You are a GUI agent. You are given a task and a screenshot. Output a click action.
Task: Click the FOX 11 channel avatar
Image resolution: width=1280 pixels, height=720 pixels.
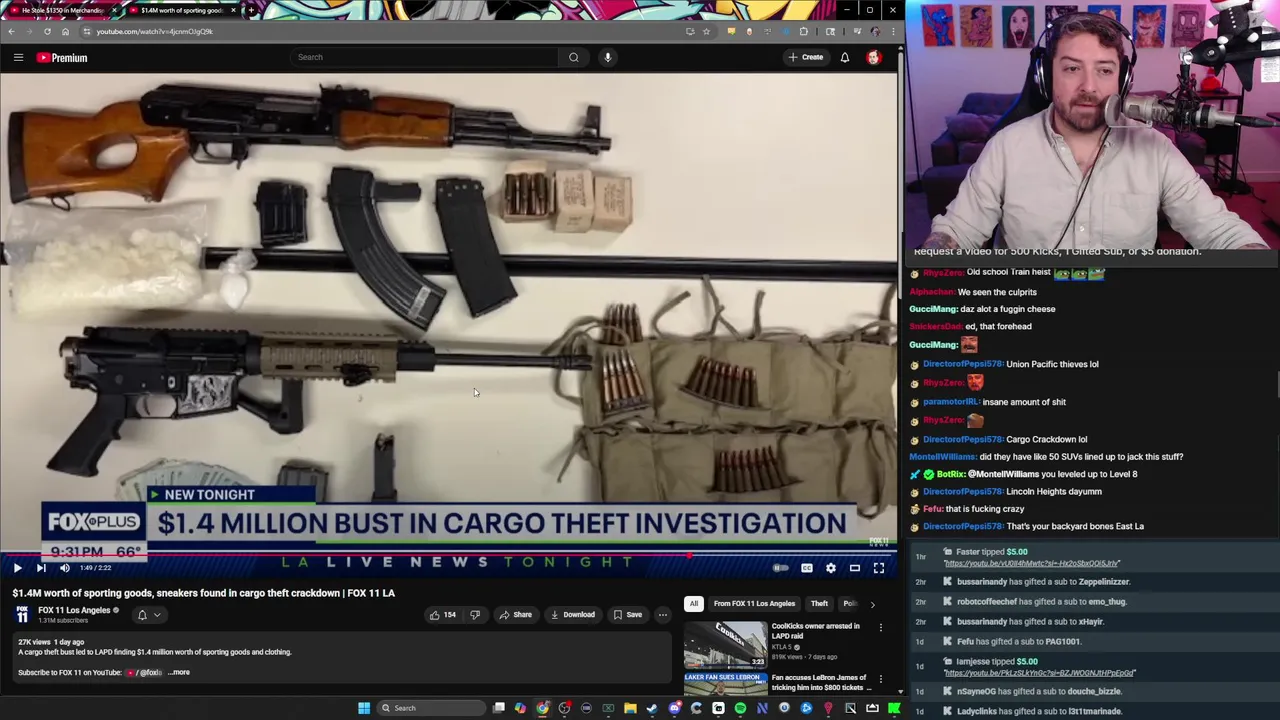22,614
